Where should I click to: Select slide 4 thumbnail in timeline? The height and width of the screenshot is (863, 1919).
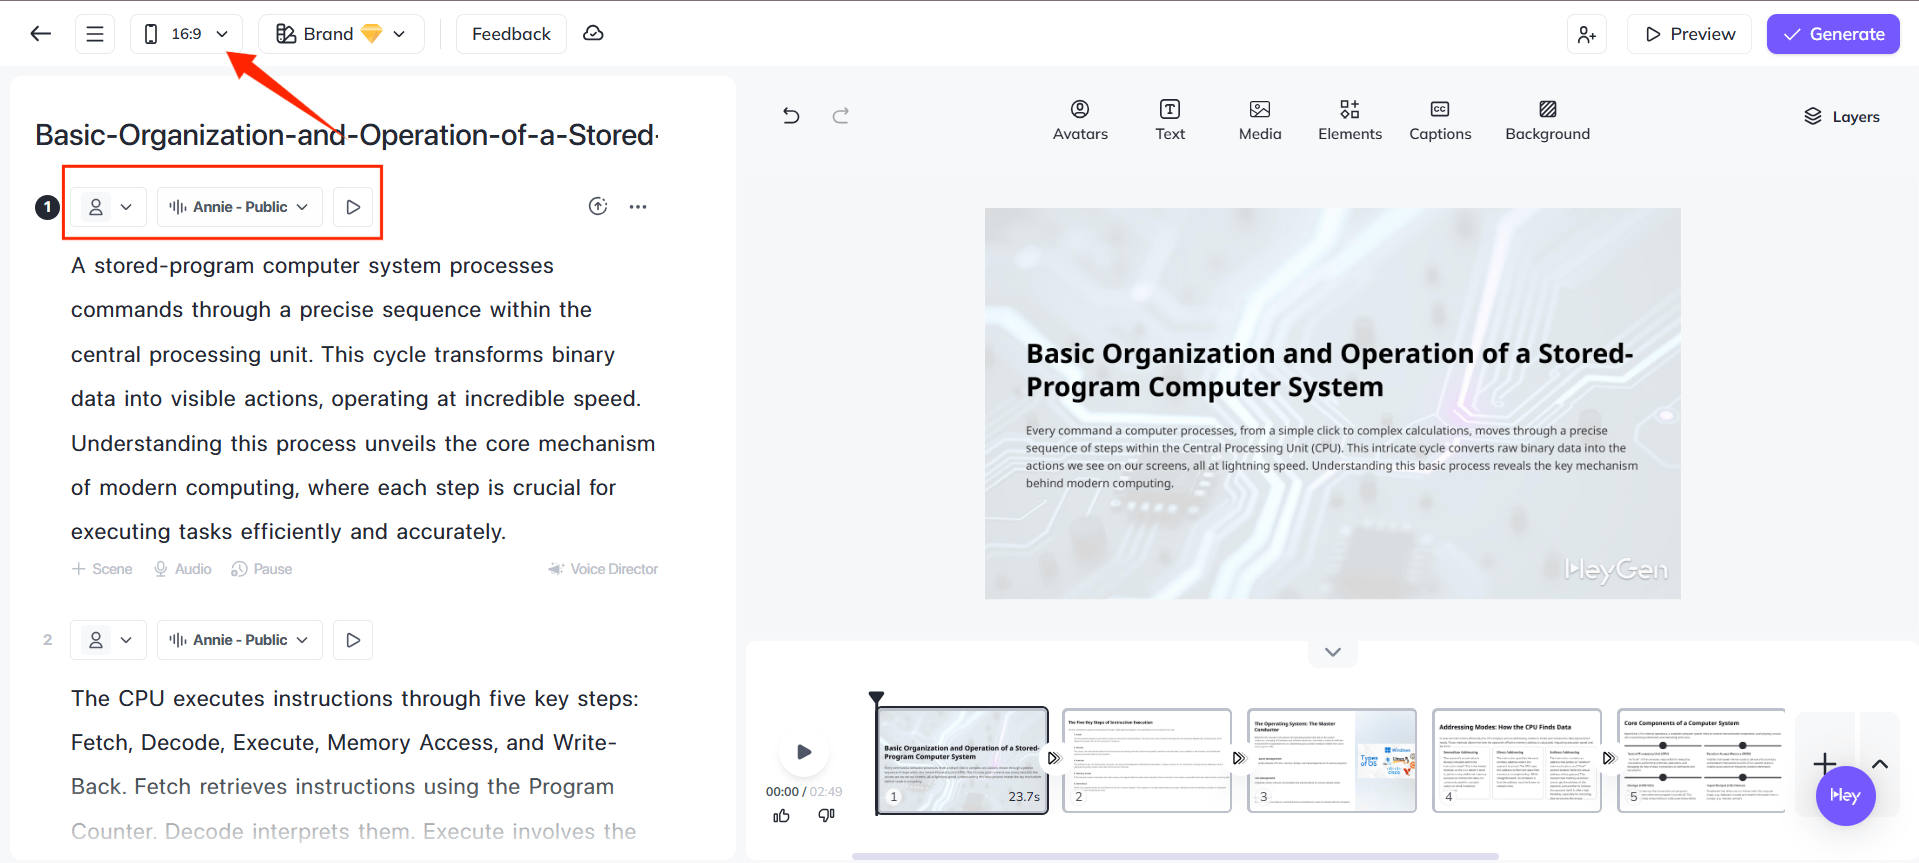pyautogui.click(x=1517, y=761)
